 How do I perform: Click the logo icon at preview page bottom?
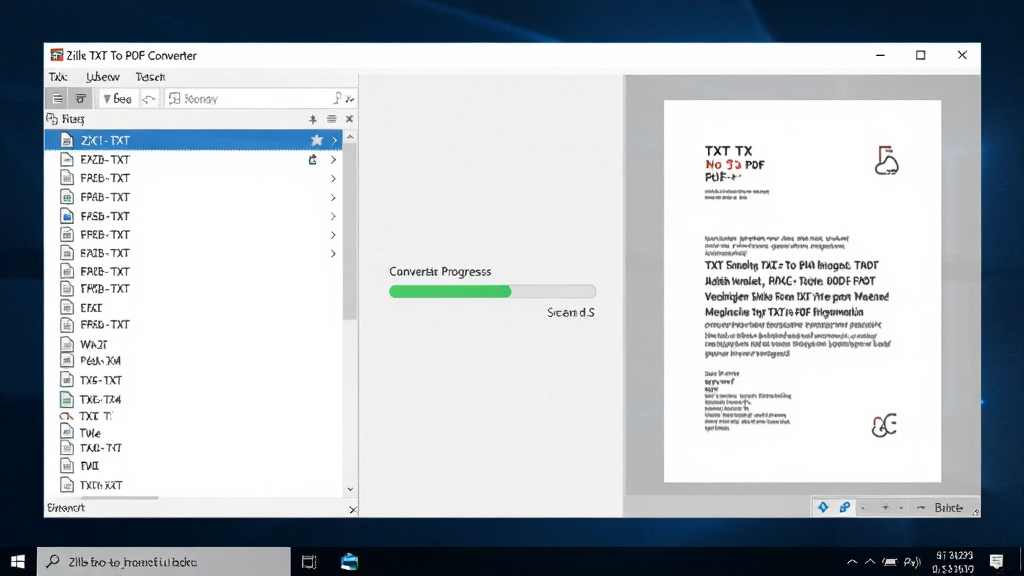(885, 425)
